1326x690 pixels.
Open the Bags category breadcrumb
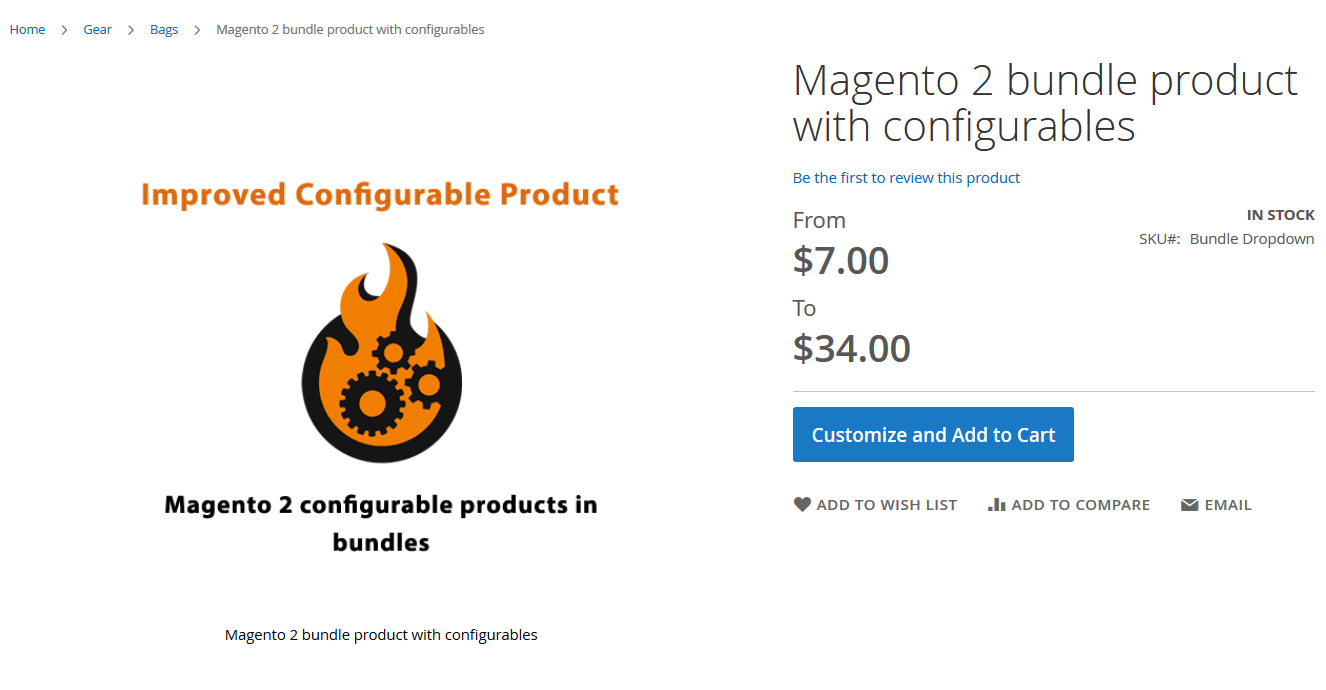pos(164,30)
